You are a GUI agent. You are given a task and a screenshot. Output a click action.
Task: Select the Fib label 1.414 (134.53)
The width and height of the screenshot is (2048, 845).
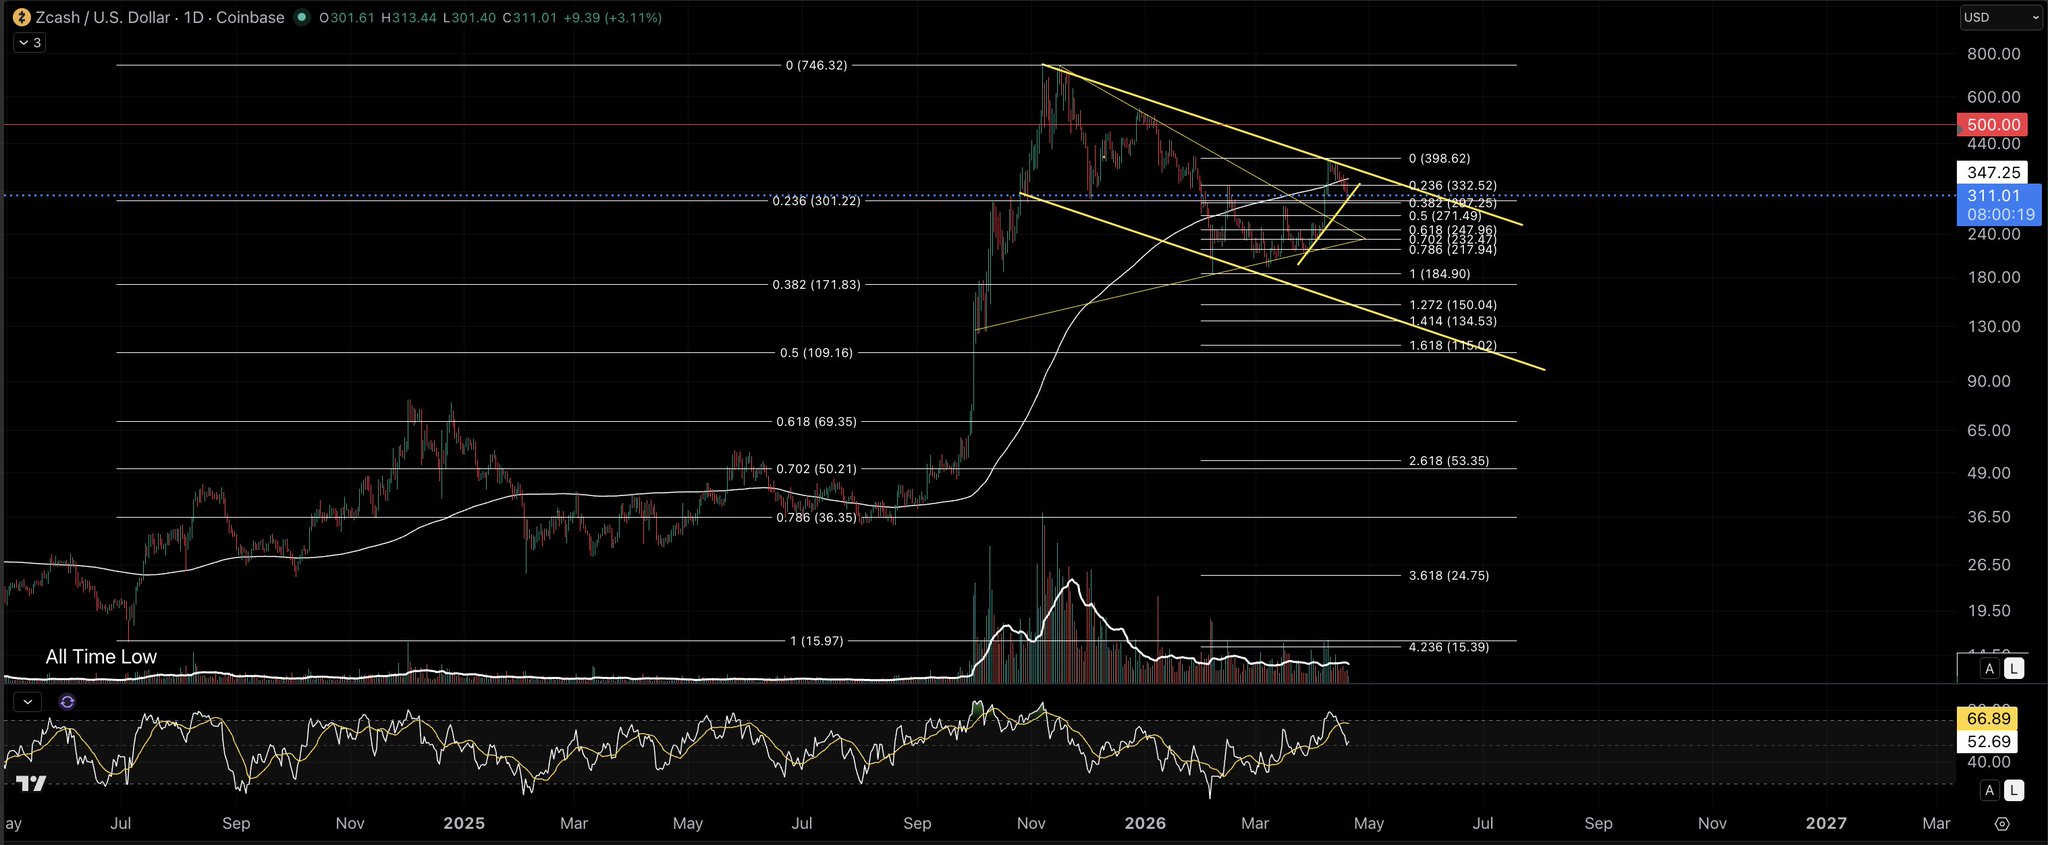pos(1452,322)
